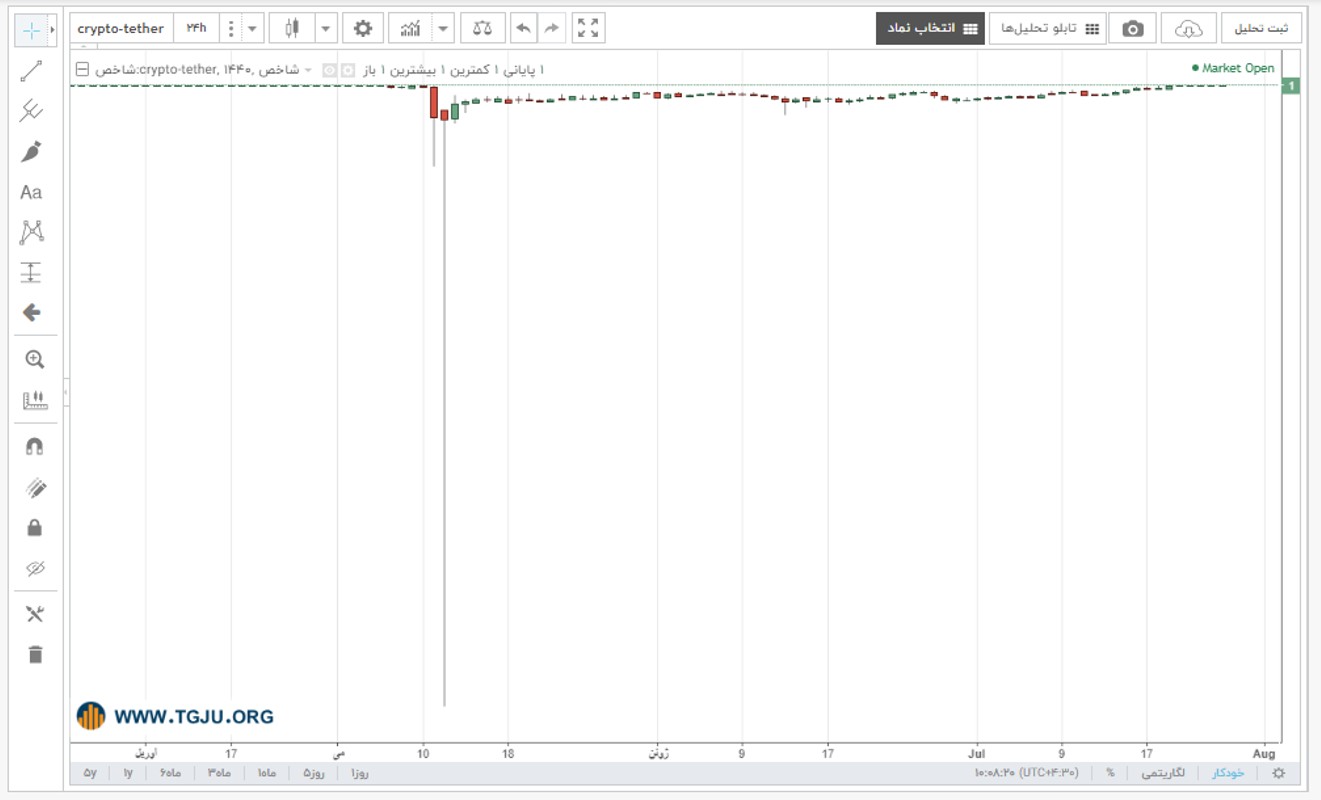Screen dimensions: 1321x800
Task: Click the back arrow icon in sidebar
Action: (31, 313)
